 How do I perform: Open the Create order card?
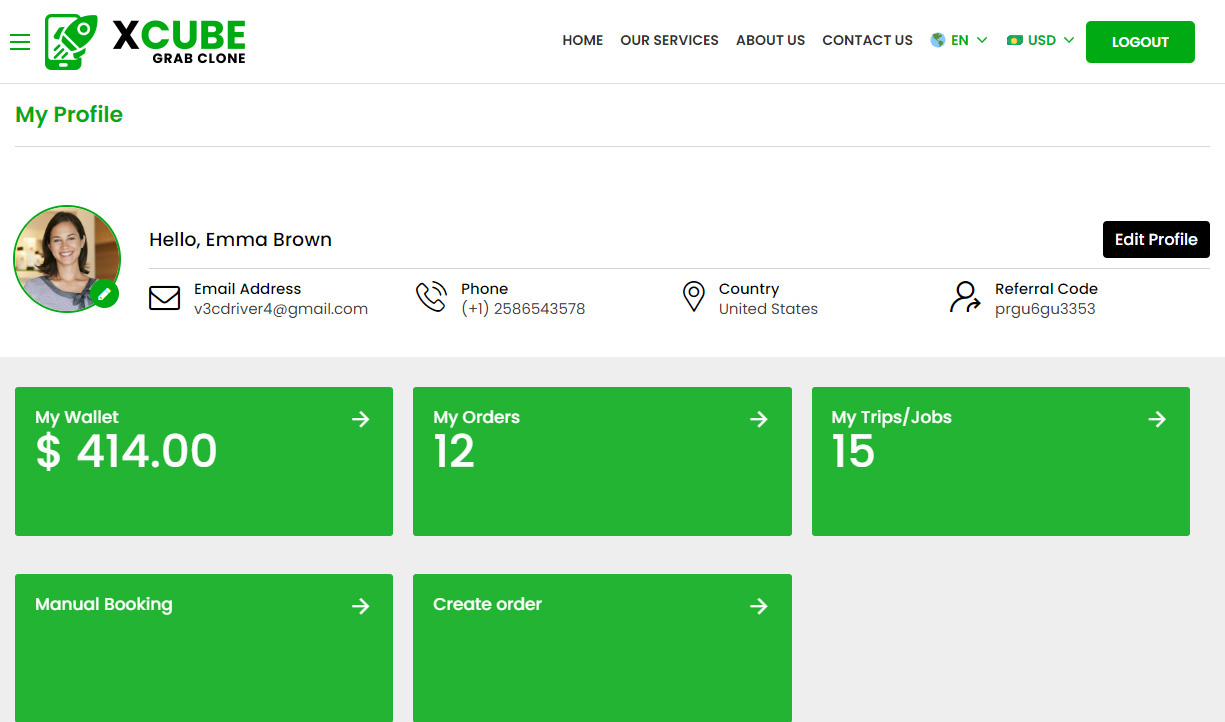[x=602, y=646]
